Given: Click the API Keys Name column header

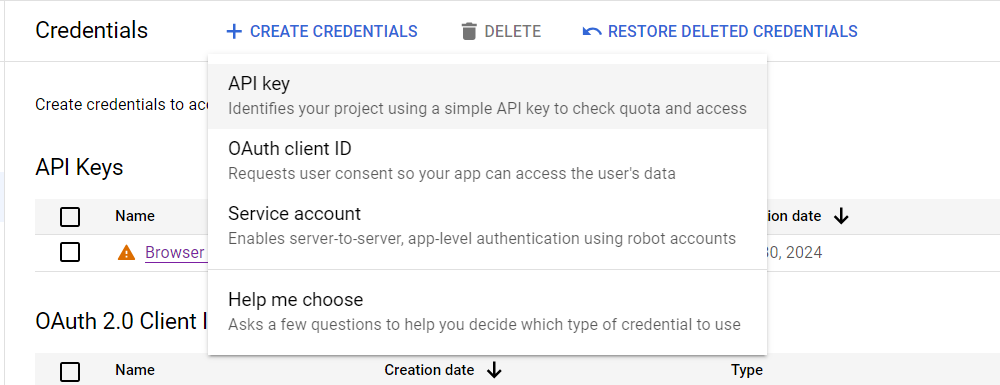Looking at the screenshot, I should (x=135, y=216).
